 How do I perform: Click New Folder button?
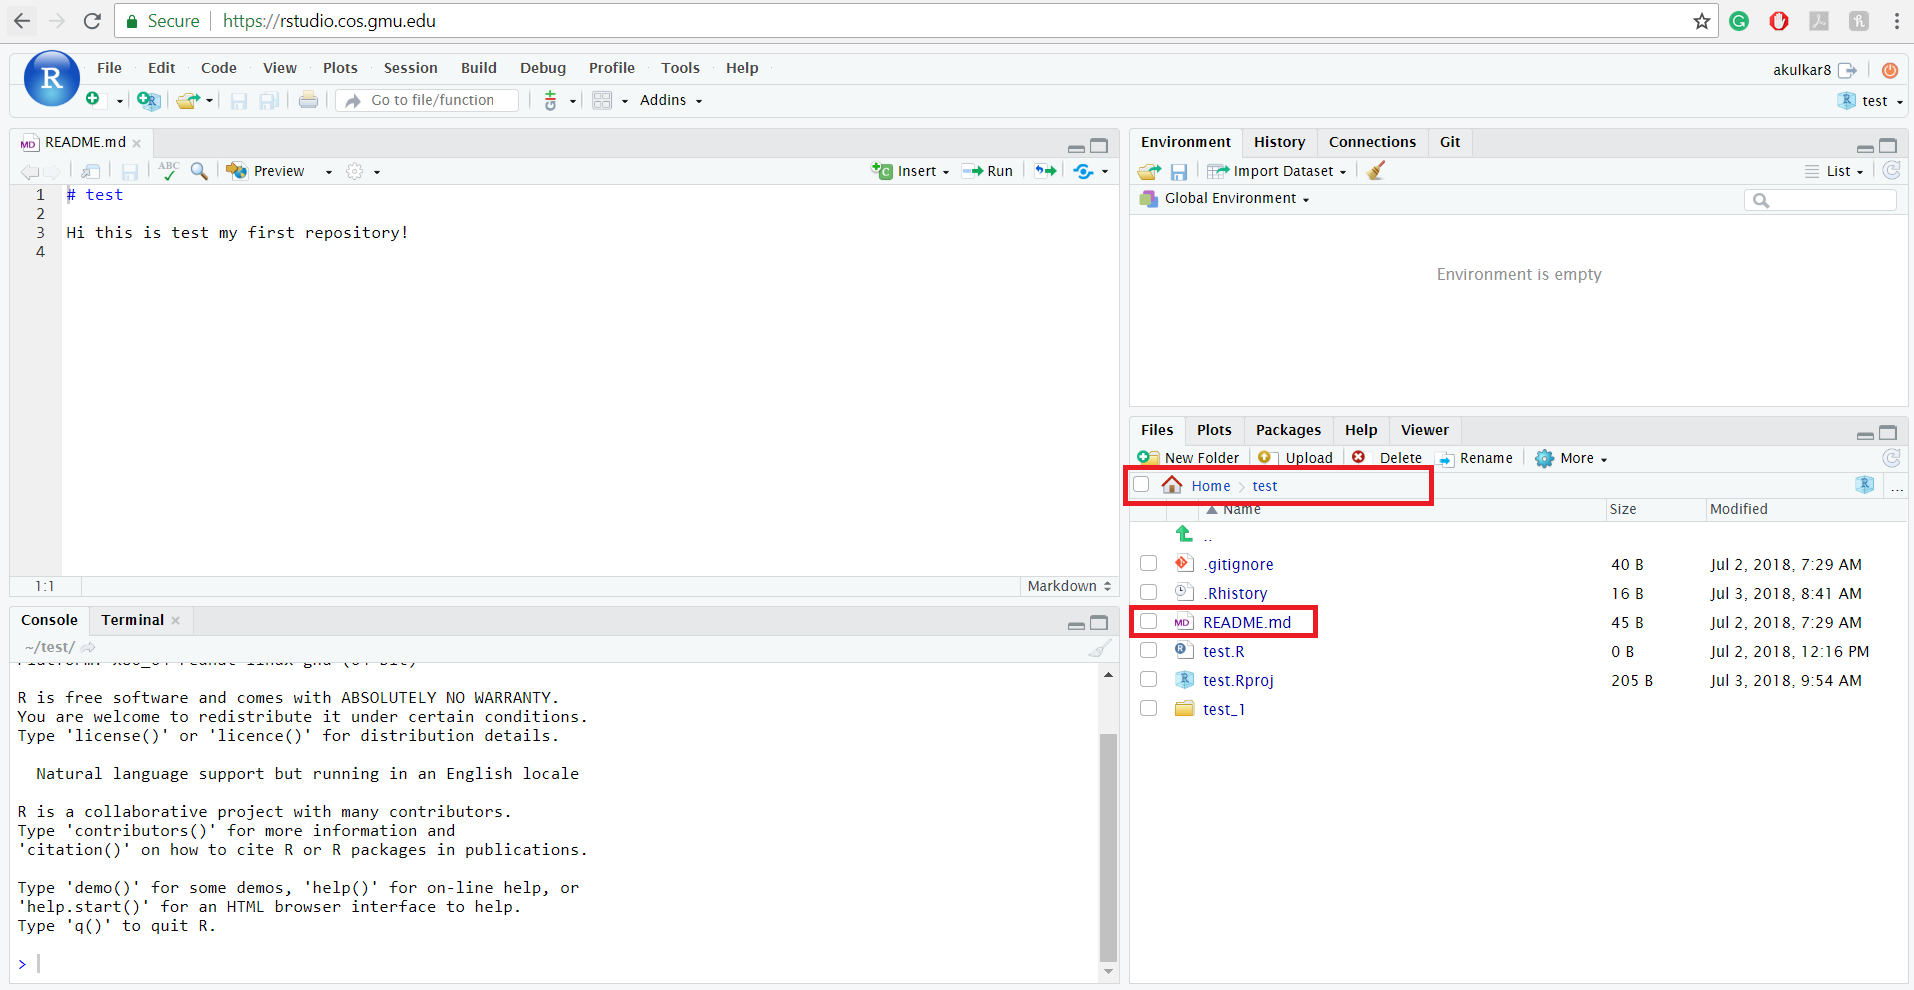coord(1189,458)
